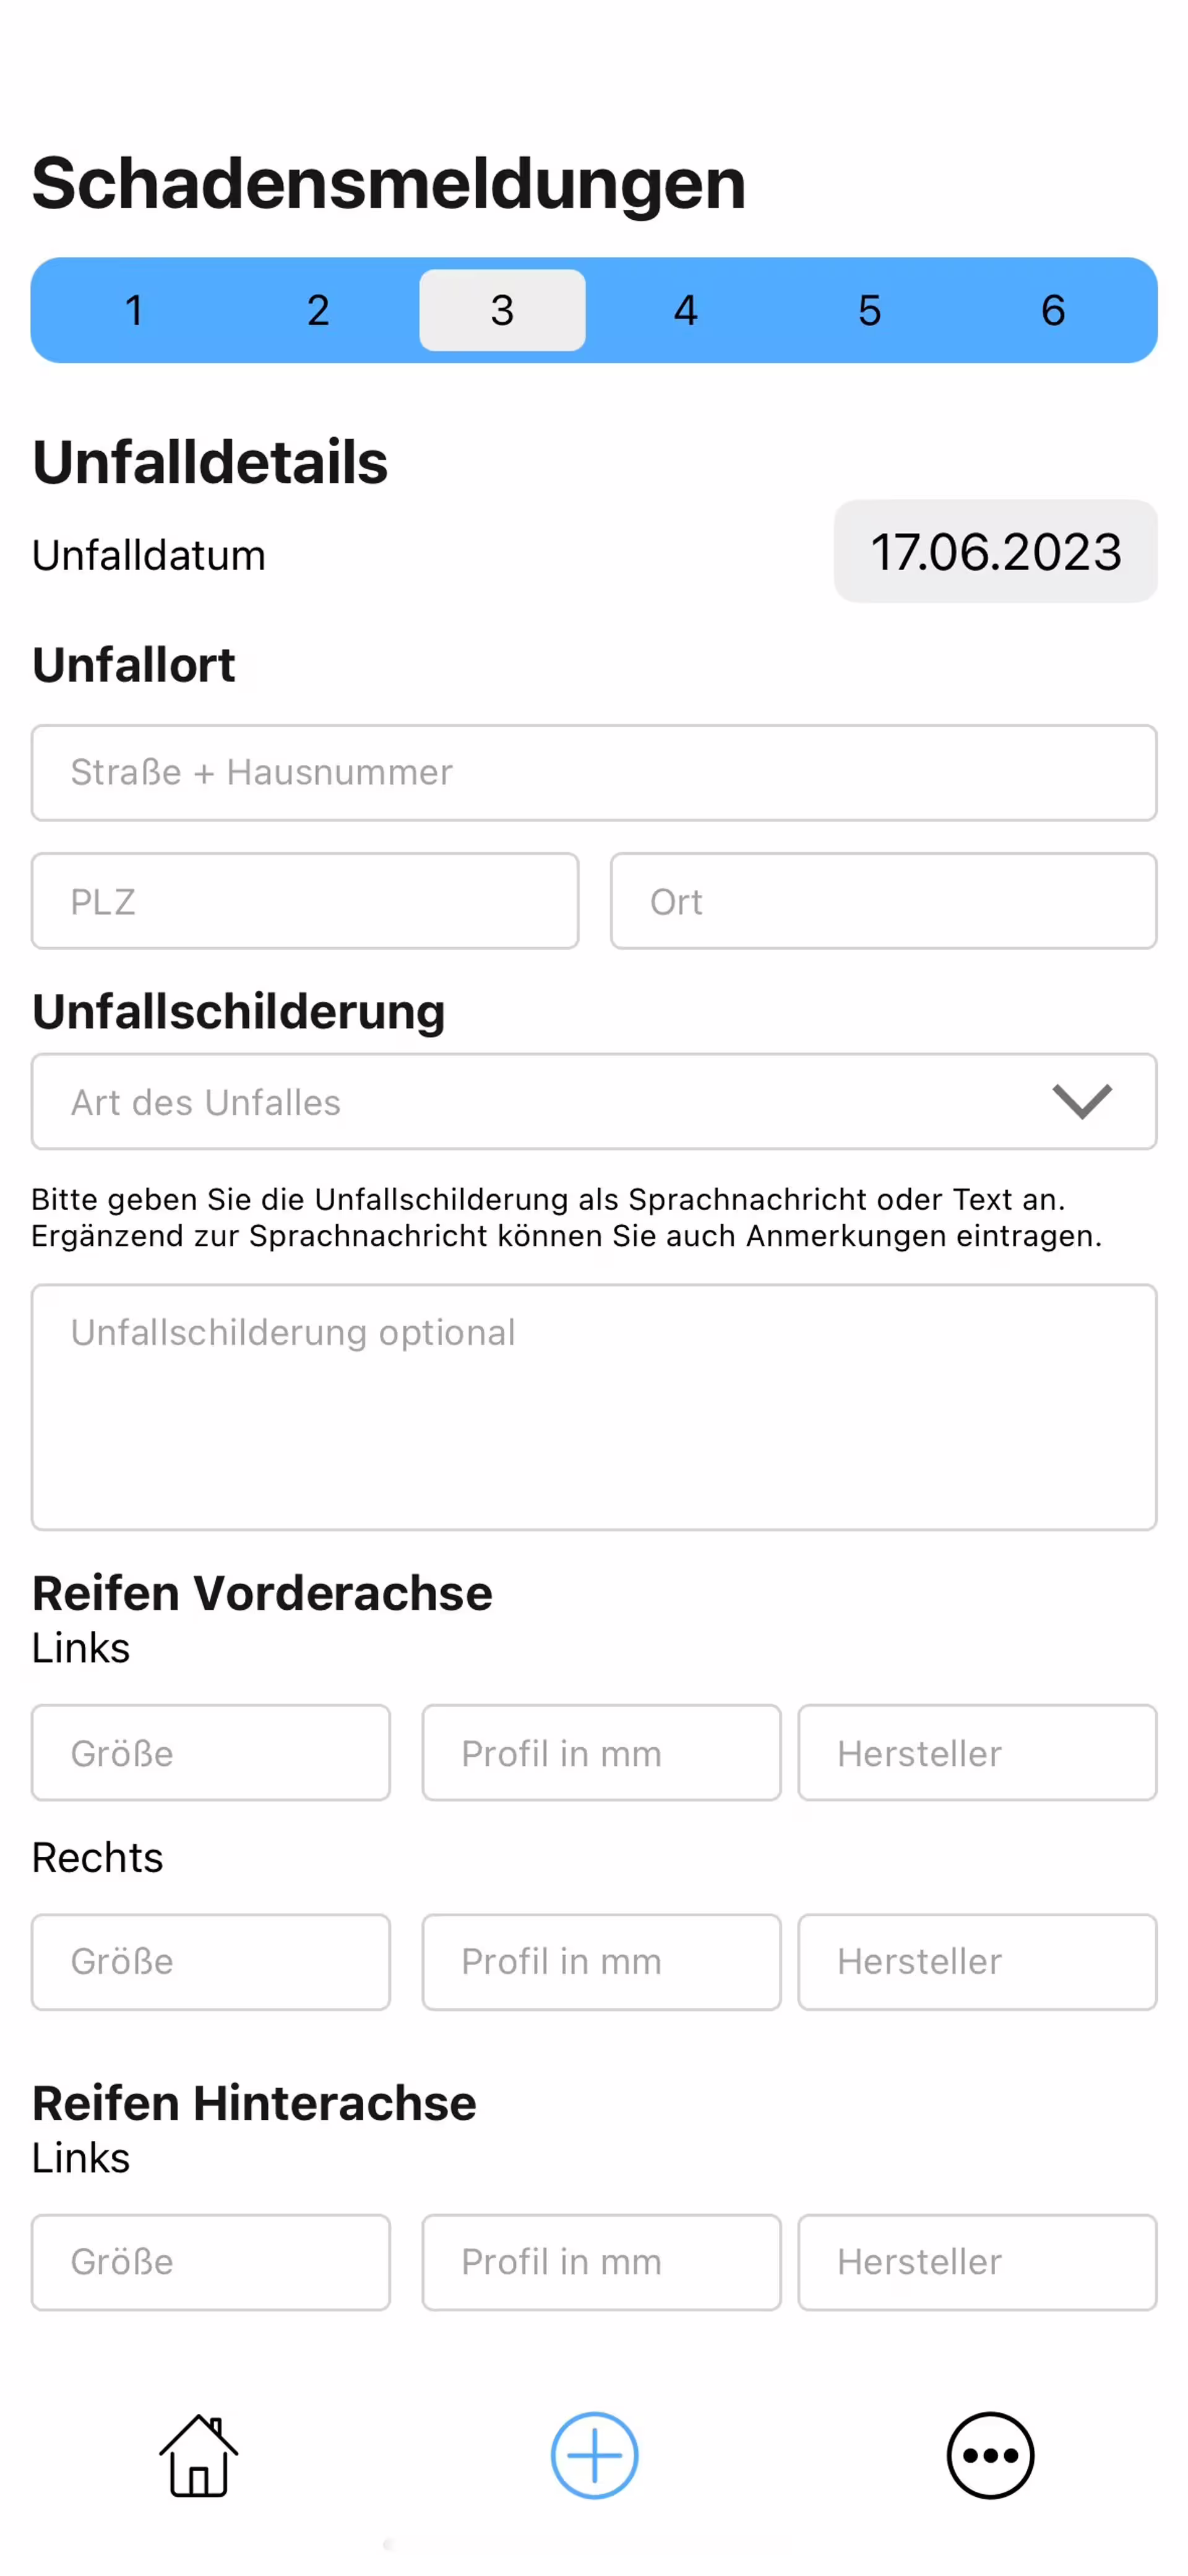Focus front left tire Hersteller field
The image size is (1188, 2576).
[977, 1753]
